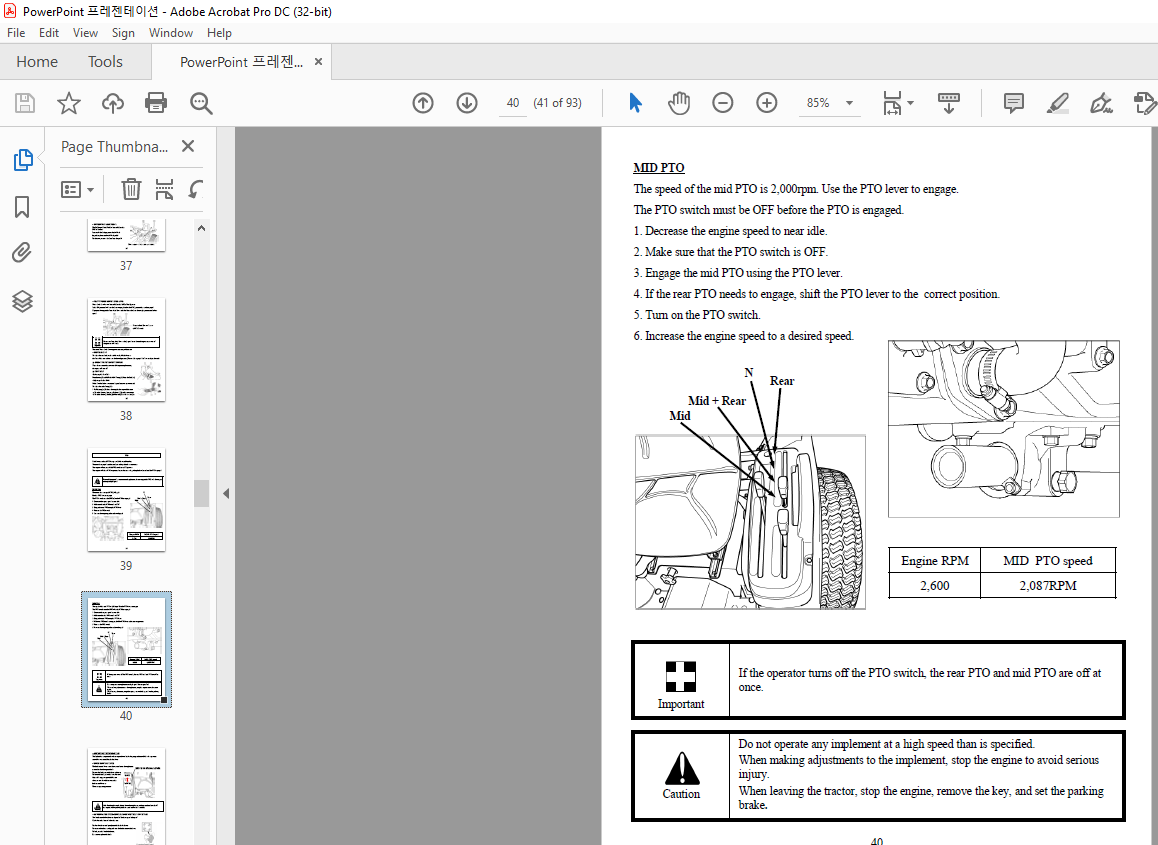Image resolution: width=1158 pixels, height=845 pixels.
Task: Open the Sign document tool
Action: click(x=1101, y=103)
